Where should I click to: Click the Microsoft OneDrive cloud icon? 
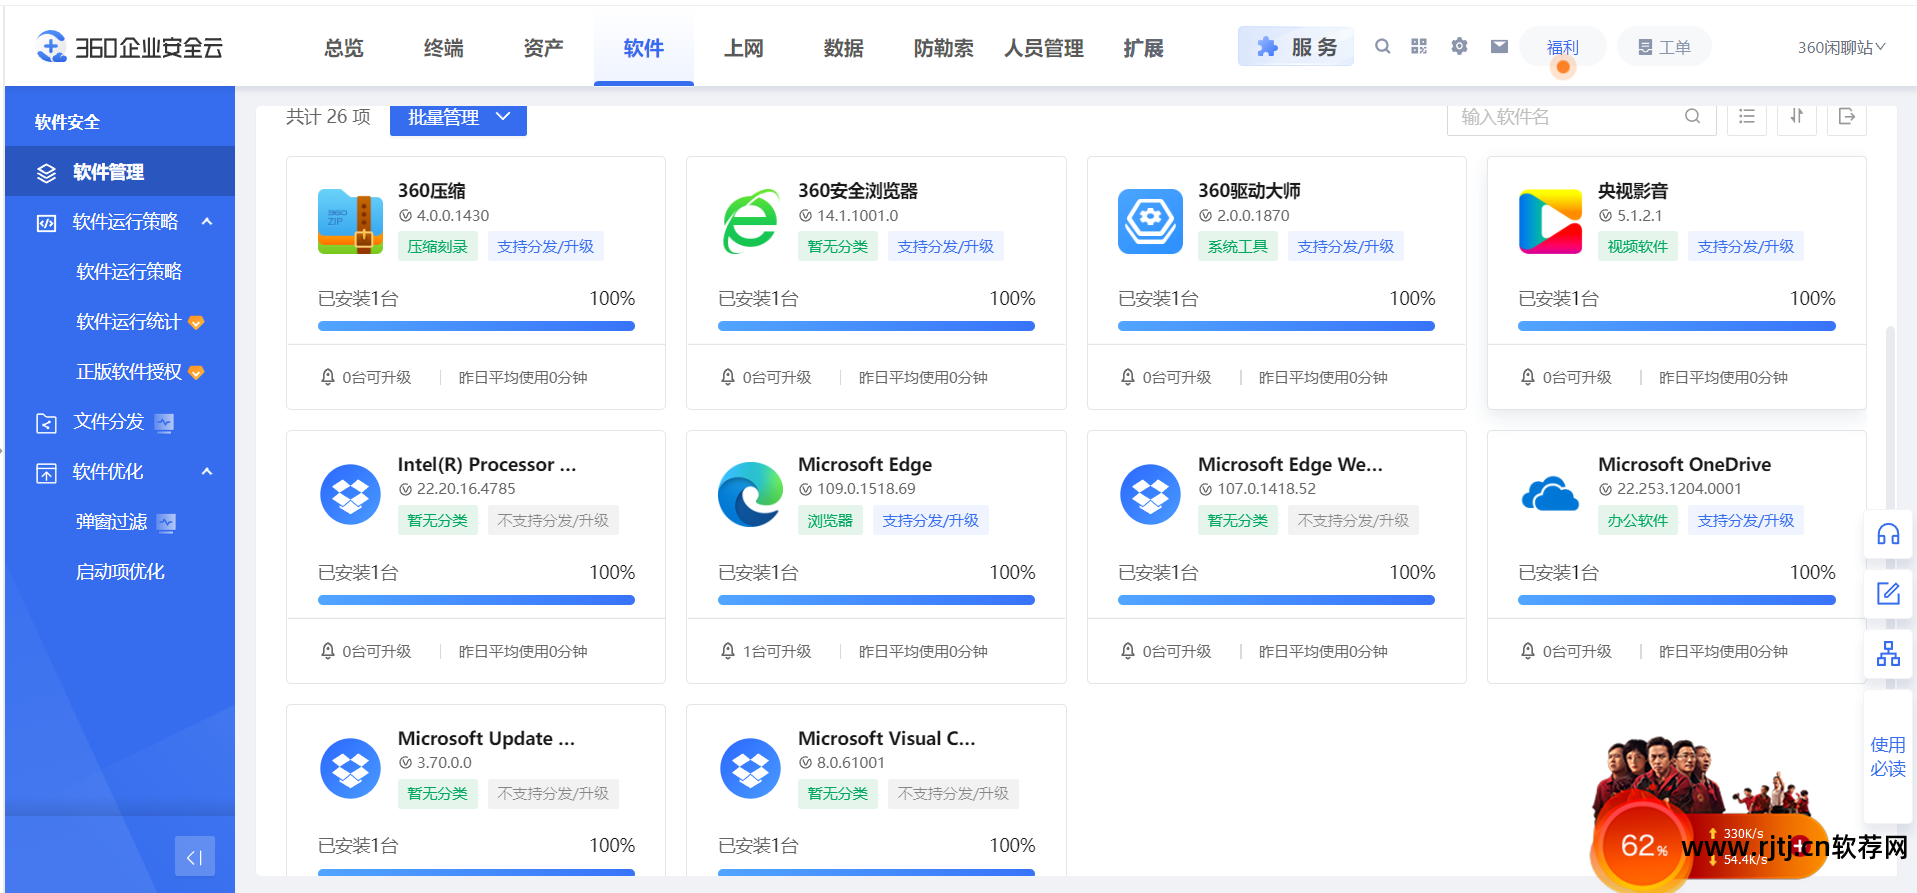(x=1550, y=495)
